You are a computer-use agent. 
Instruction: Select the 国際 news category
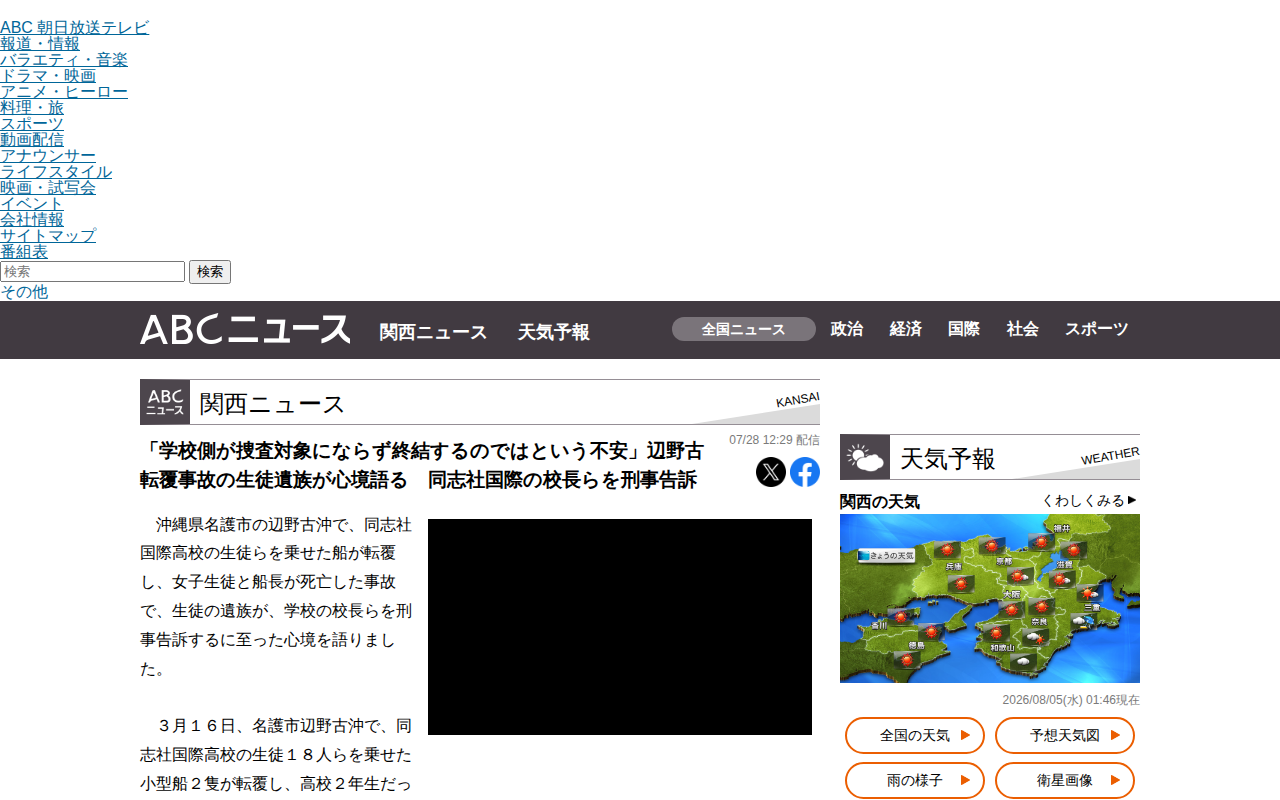(964, 329)
